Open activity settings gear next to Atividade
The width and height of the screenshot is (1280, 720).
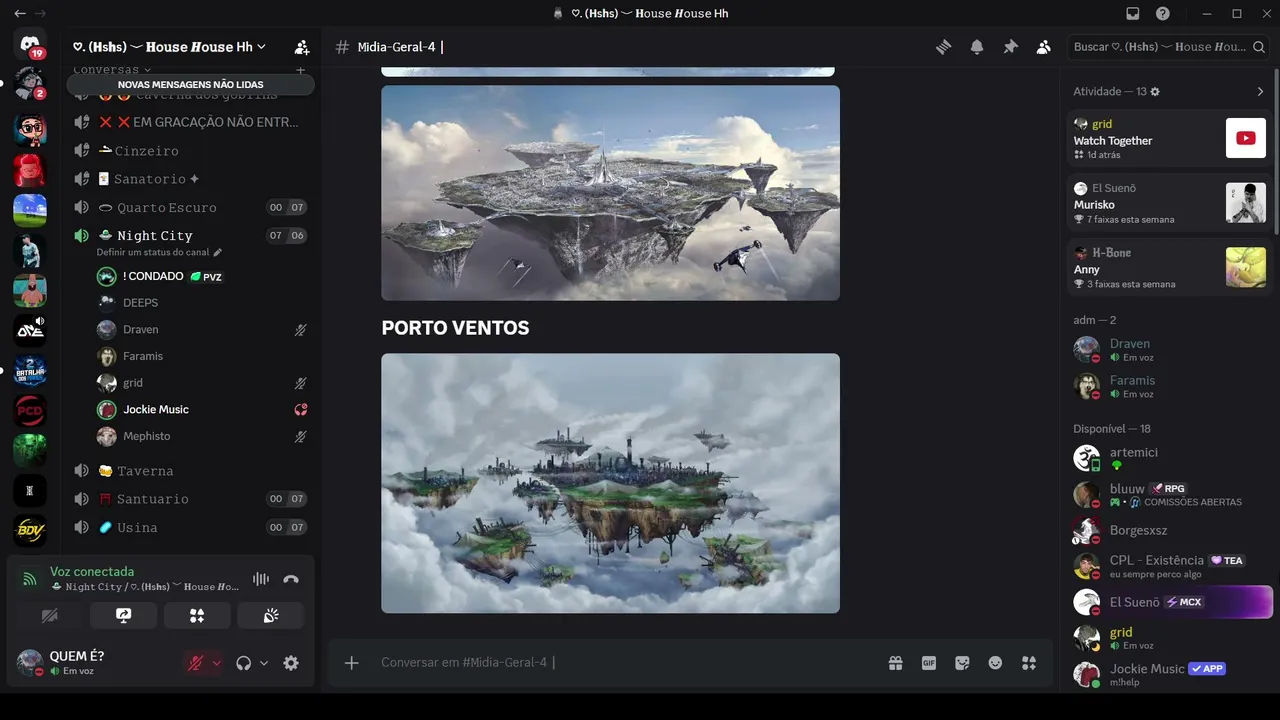coord(1155,92)
